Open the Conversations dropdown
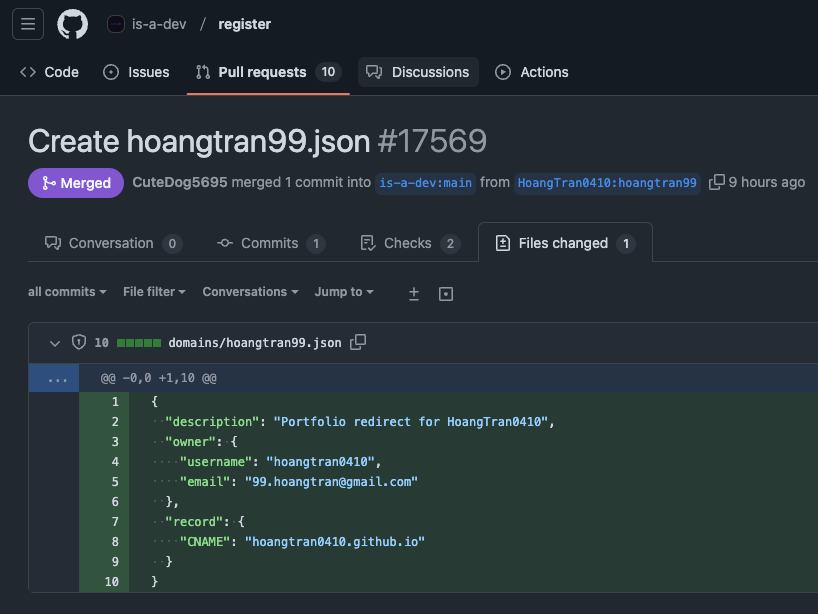This screenshot has height=614, width=818. [x=250, y=292]
